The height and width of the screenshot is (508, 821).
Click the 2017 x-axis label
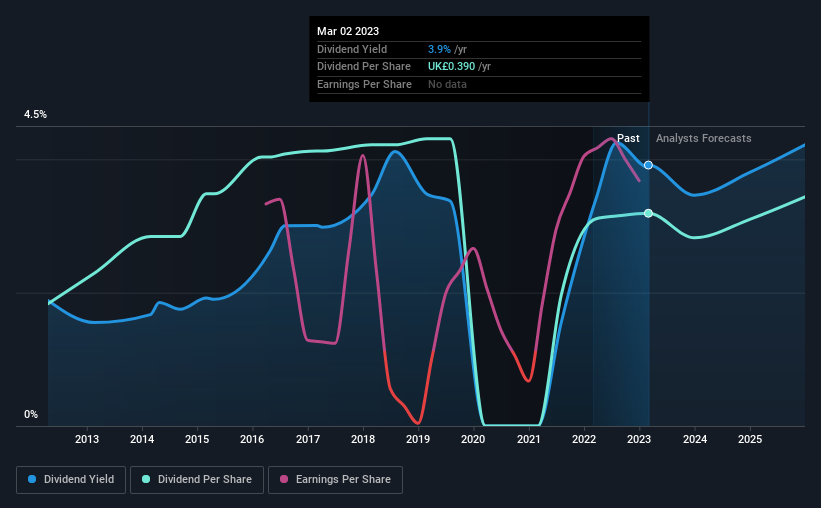(x=308, y=439)
